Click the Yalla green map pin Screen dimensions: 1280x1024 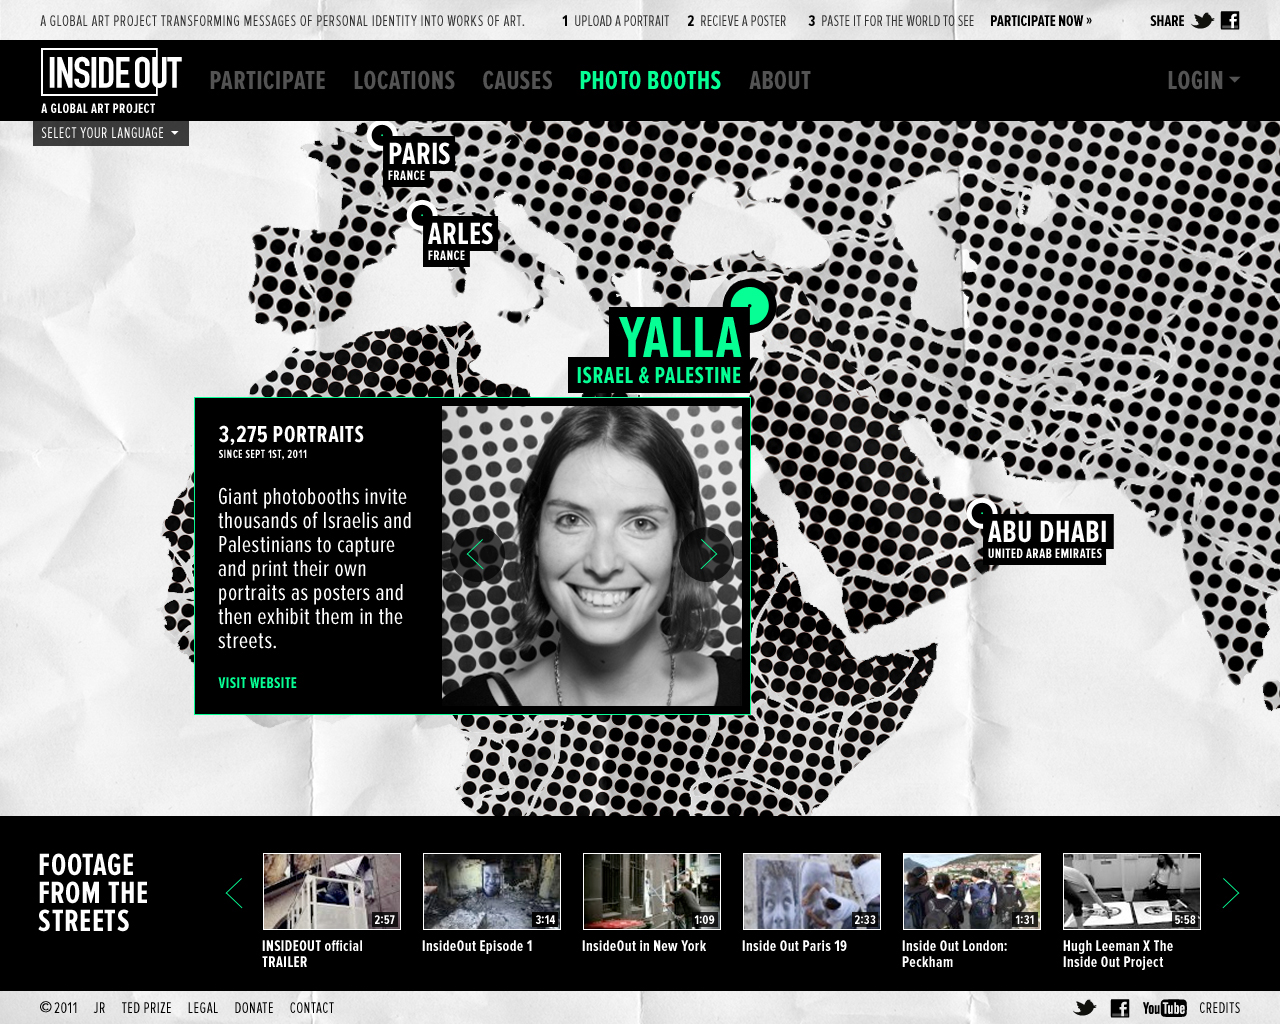tap(750, 305)
